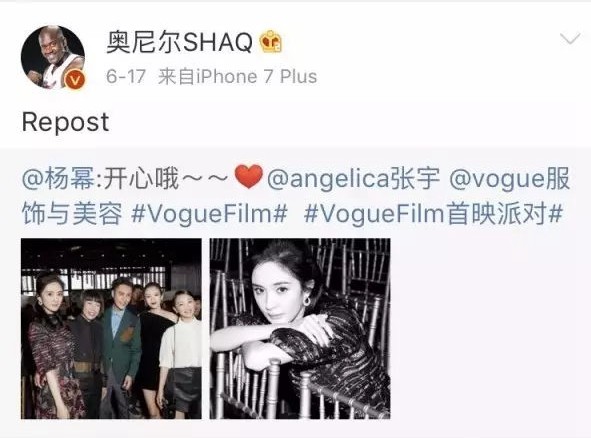Tap the 来自iPhone 7 Plus source text
The image size is (591, 438).
pyautogui.click(x=237, y=77)
